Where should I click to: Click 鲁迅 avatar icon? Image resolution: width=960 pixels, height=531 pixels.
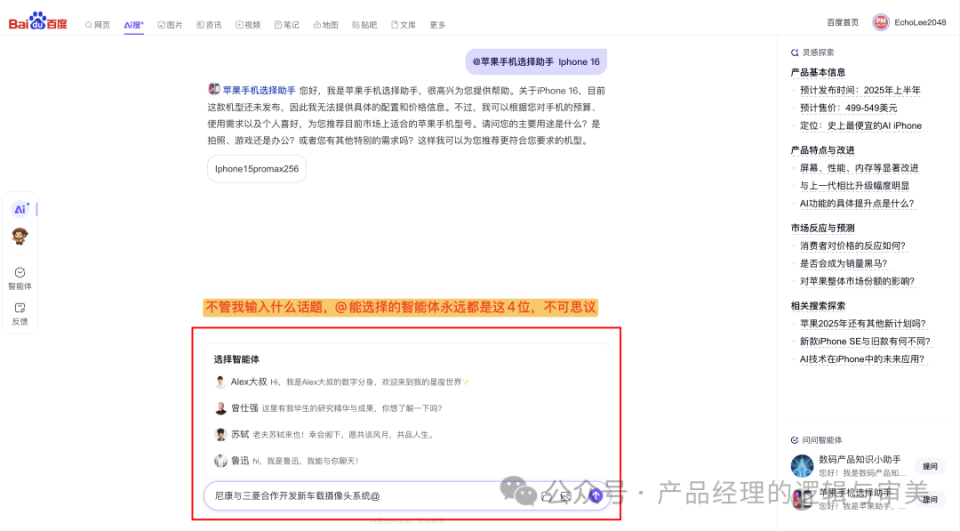pos(220,461)
